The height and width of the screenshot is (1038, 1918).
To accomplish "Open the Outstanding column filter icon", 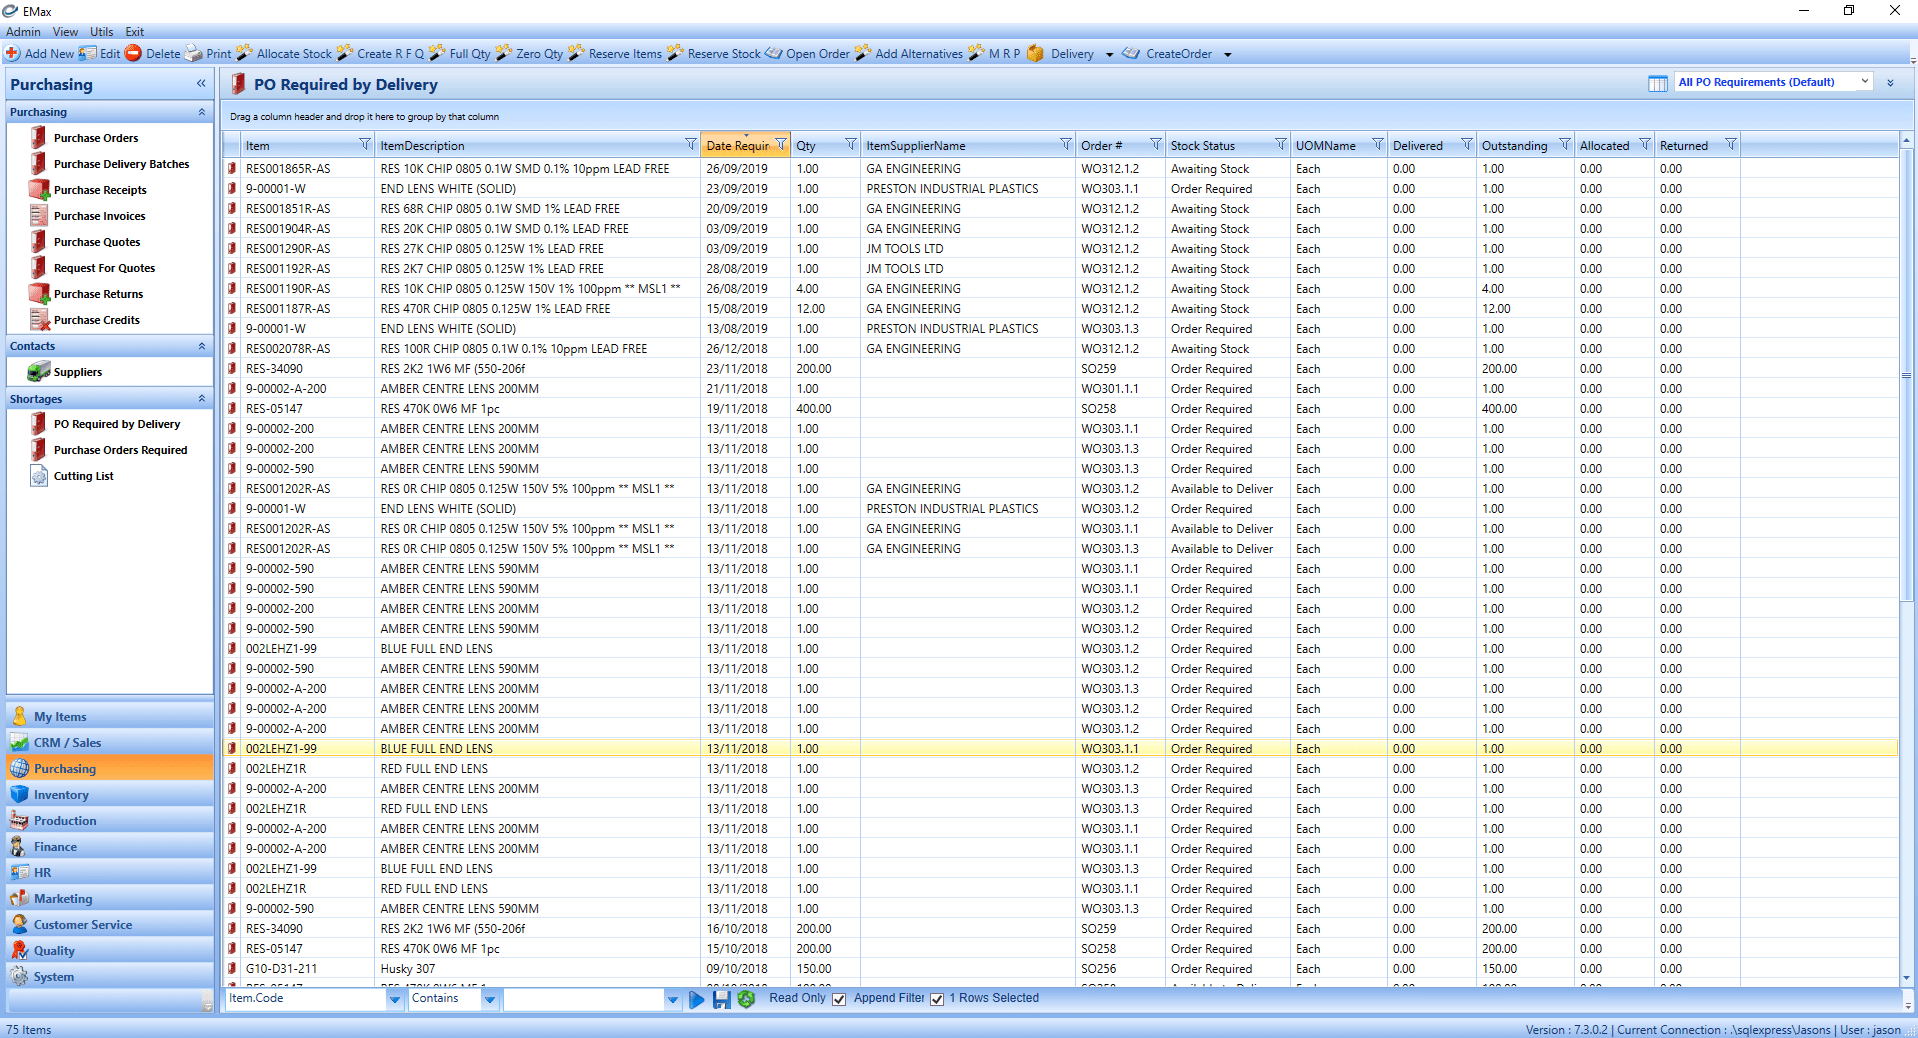I will point(1564,145).
